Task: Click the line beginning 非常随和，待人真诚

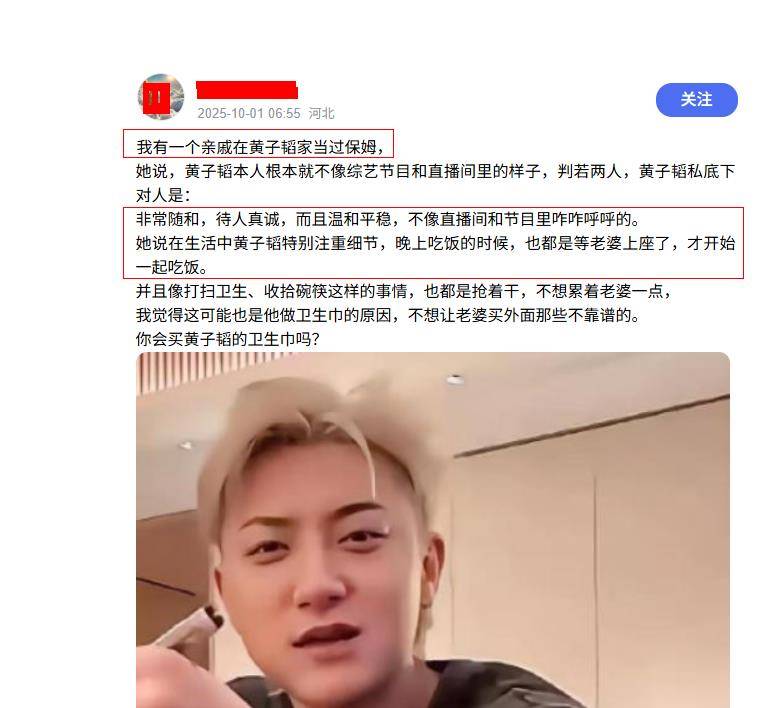Action: pyautogui.click(x=388, y=219)
